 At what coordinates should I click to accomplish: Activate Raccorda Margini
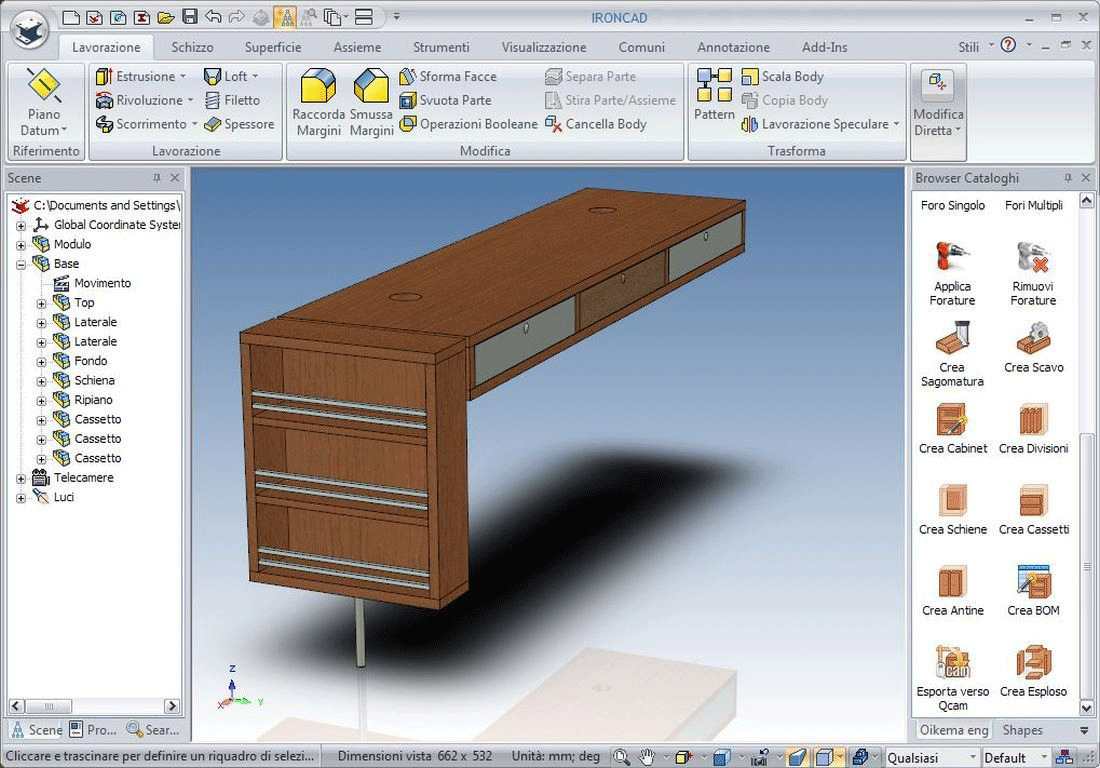point(318,100)
